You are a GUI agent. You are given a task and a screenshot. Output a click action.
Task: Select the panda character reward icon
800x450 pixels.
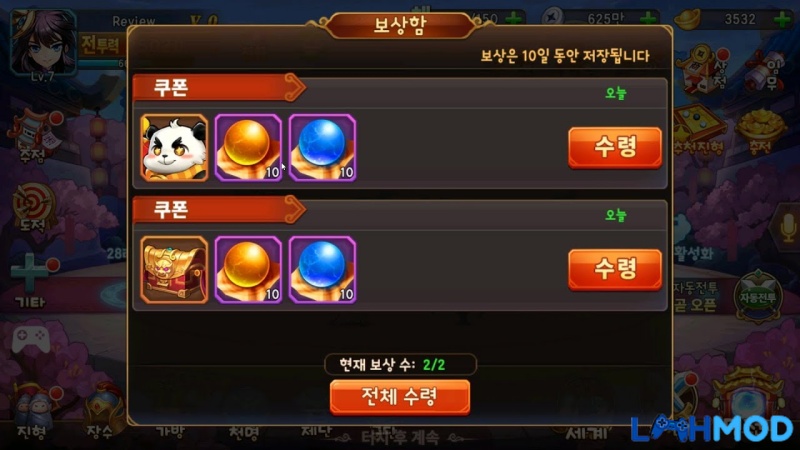[x=174, y=148]
